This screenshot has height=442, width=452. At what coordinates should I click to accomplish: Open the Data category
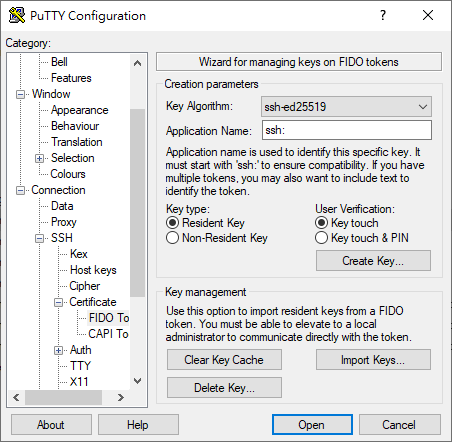pos(62,206)
